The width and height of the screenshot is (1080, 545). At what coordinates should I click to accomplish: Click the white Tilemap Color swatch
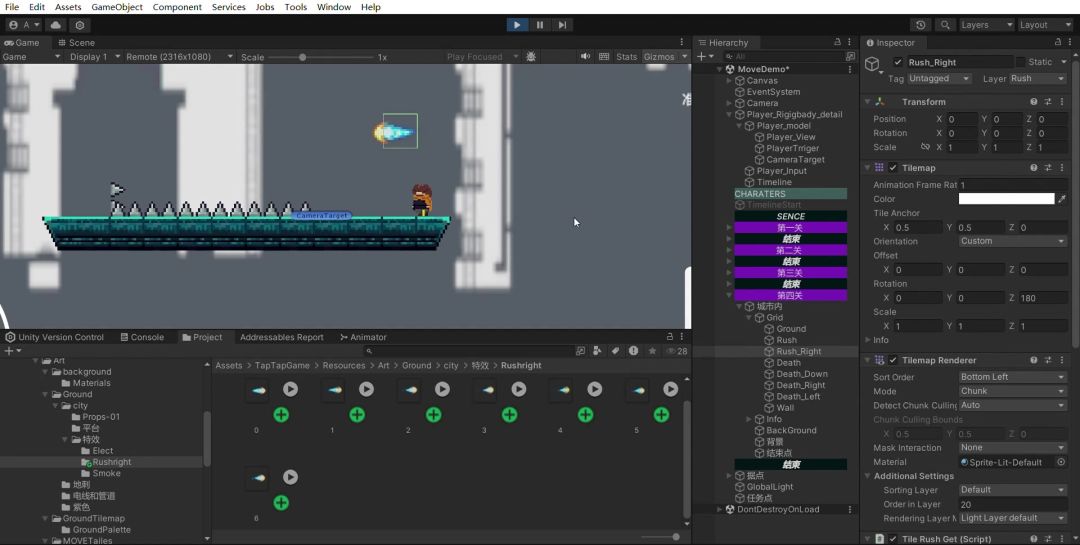click(x=1005, y=199)
